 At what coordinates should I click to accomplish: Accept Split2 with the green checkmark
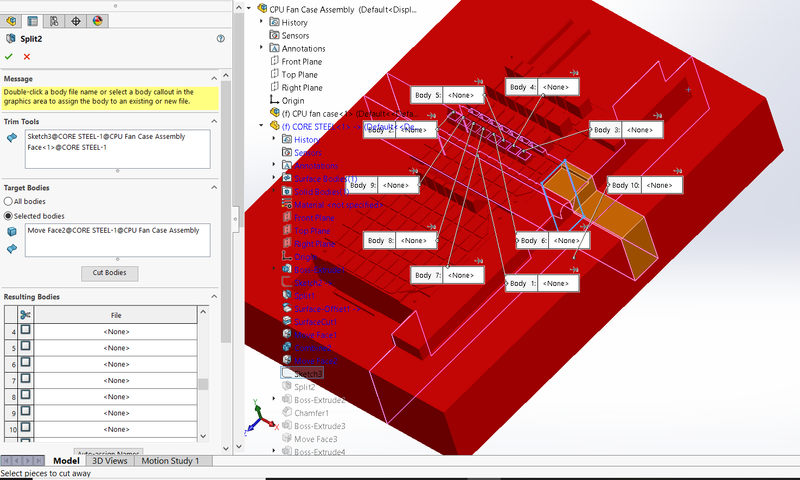pyautogui.click(x=9, y=57)
